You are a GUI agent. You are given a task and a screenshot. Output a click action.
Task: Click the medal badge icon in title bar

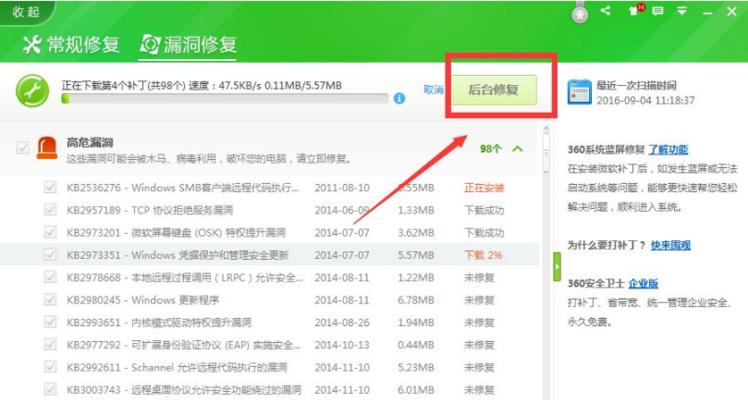580,13
